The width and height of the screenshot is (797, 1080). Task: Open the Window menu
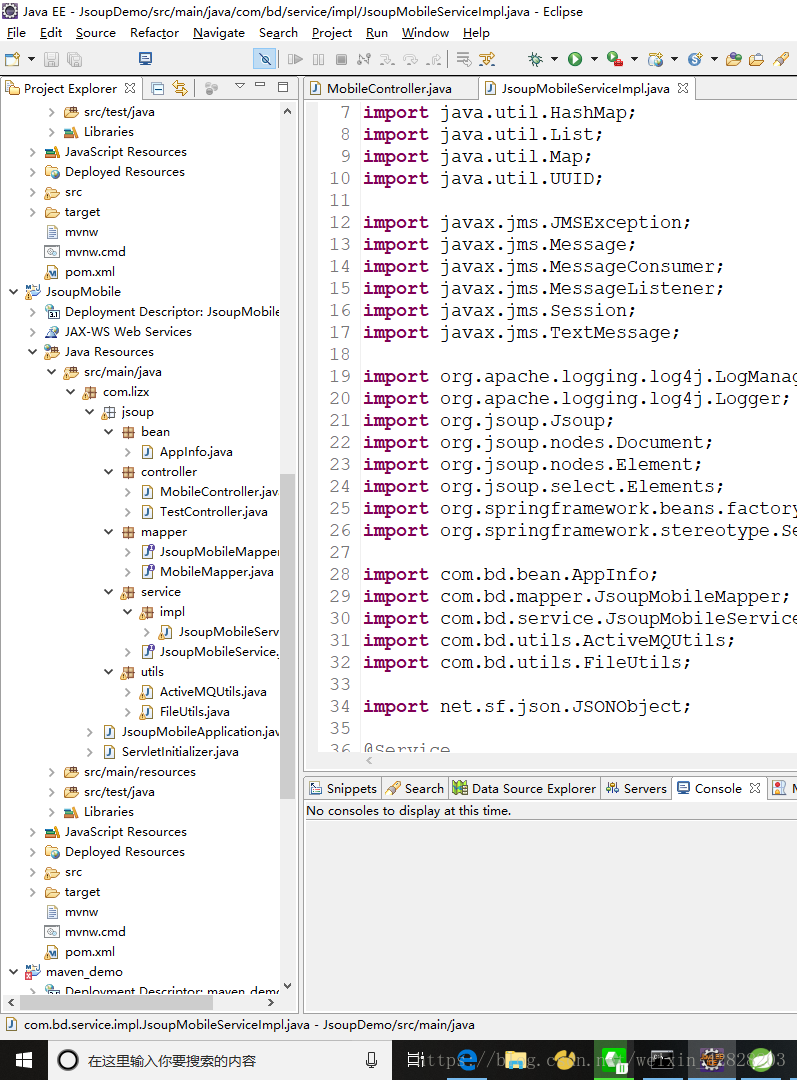pyautogui.click(x=425, y=32)
